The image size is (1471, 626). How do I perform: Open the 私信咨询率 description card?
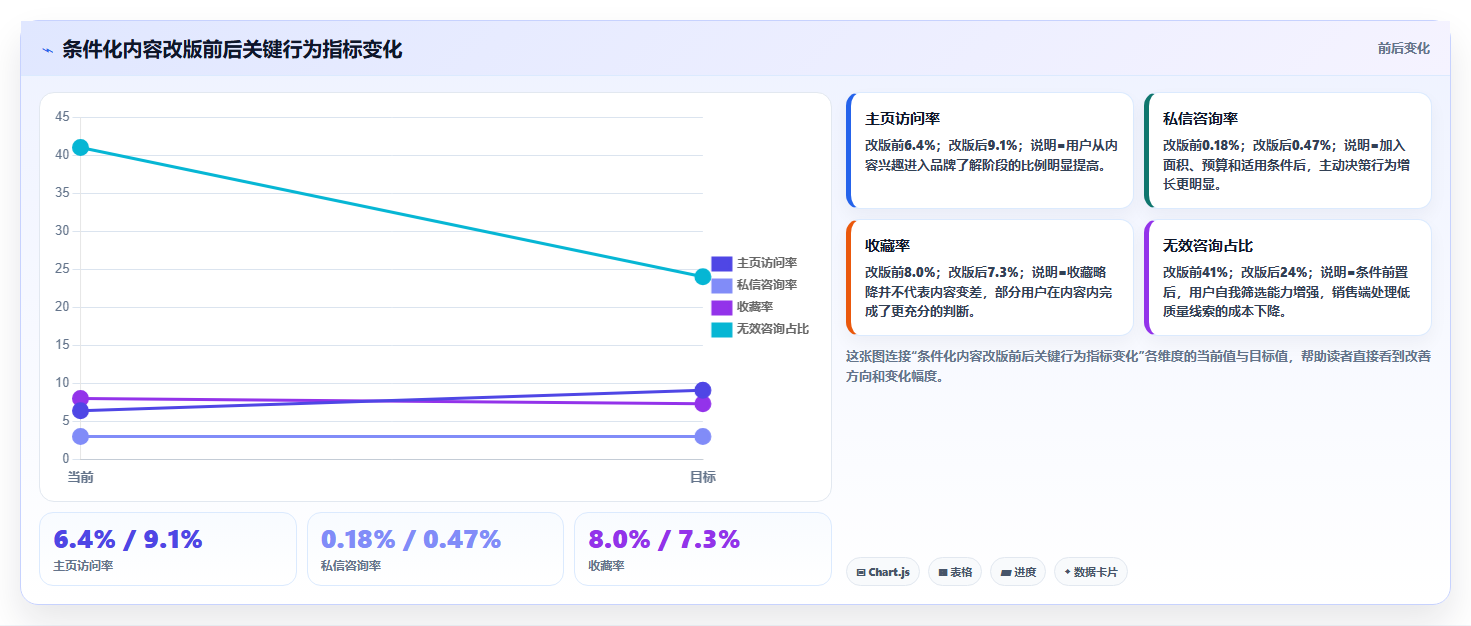[x=1288, y=151]
